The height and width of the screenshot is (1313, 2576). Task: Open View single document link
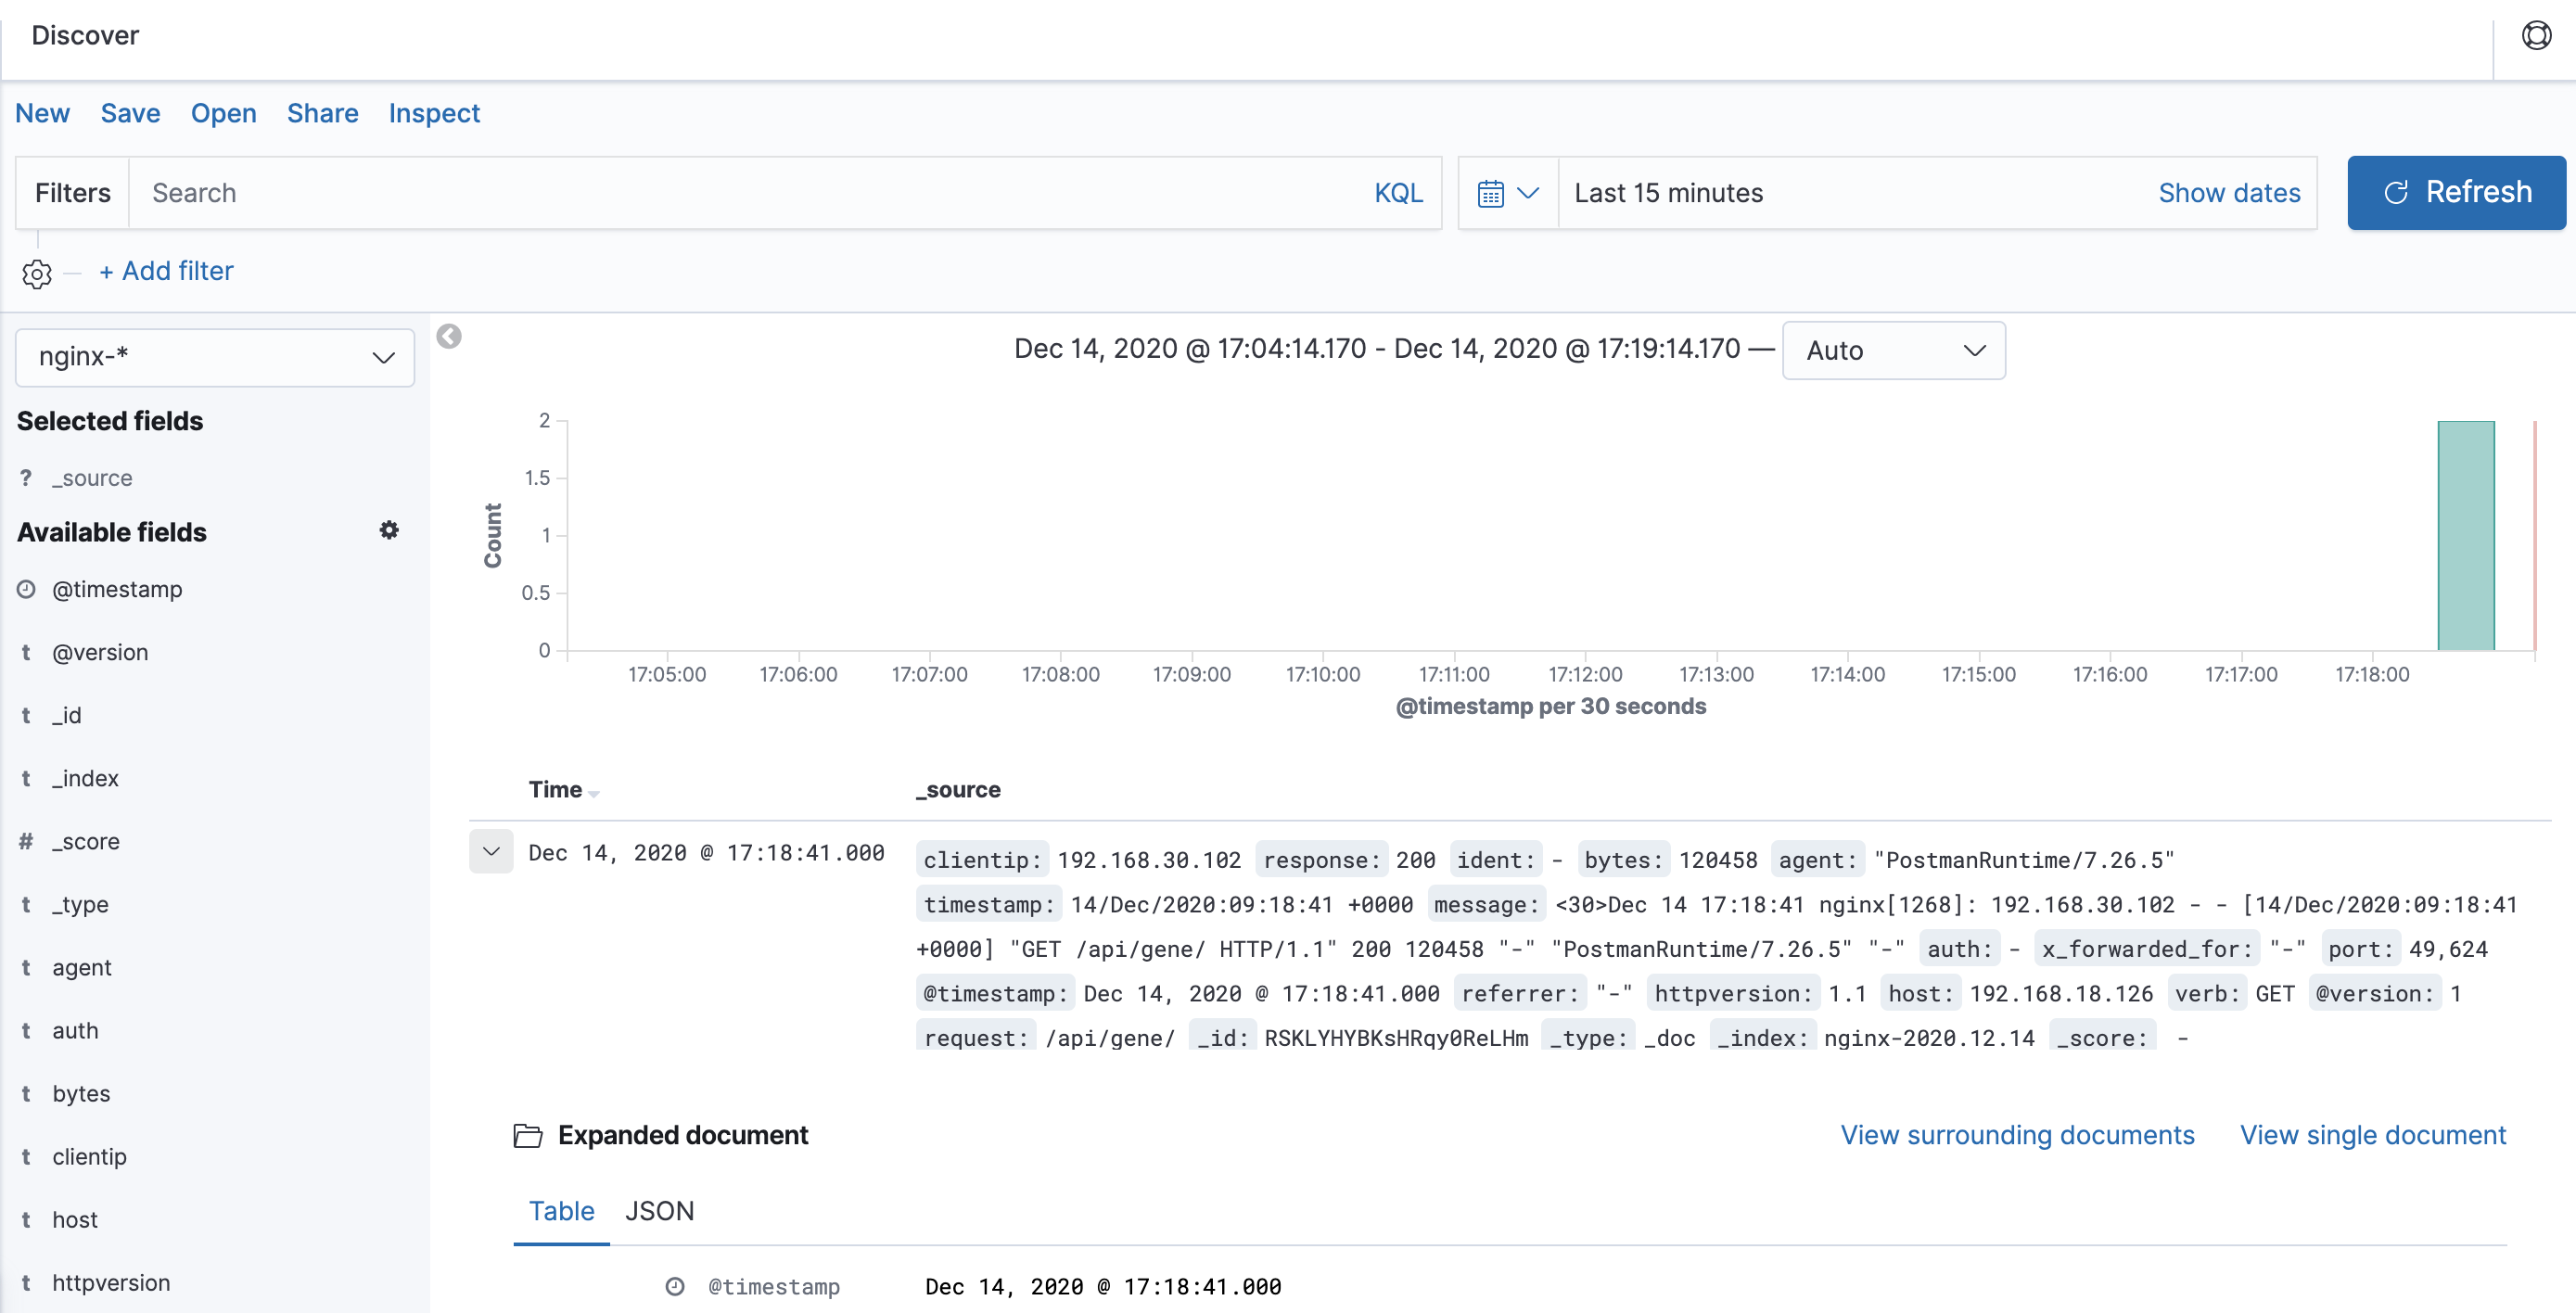coord(2372,1135)
